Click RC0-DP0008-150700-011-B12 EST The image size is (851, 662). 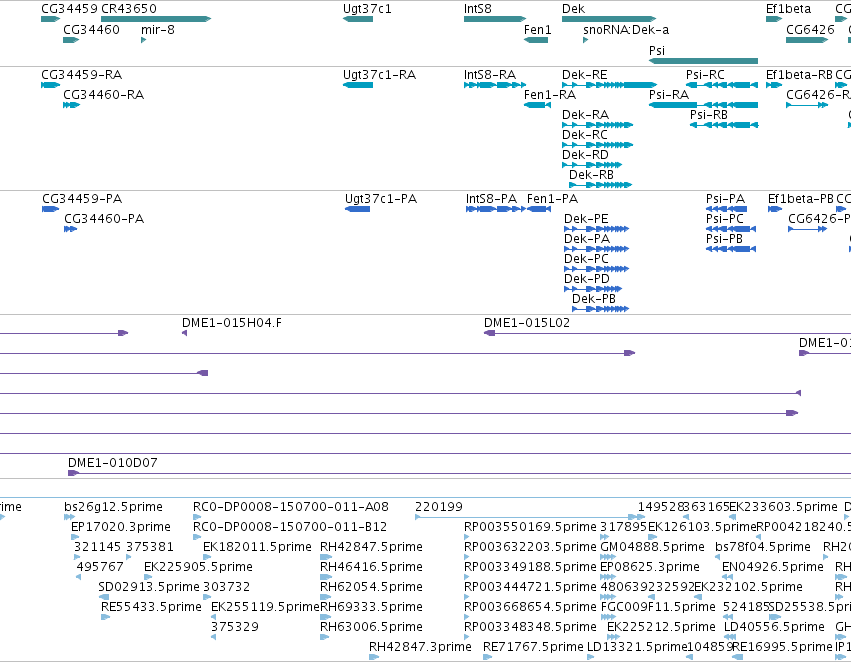tap(197, 537)
